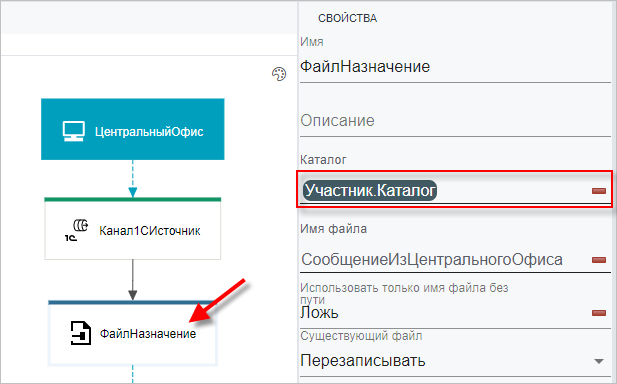The image size is (617, 384).
Task: Select the ФайлНазначение node
Action: point(133,333)
